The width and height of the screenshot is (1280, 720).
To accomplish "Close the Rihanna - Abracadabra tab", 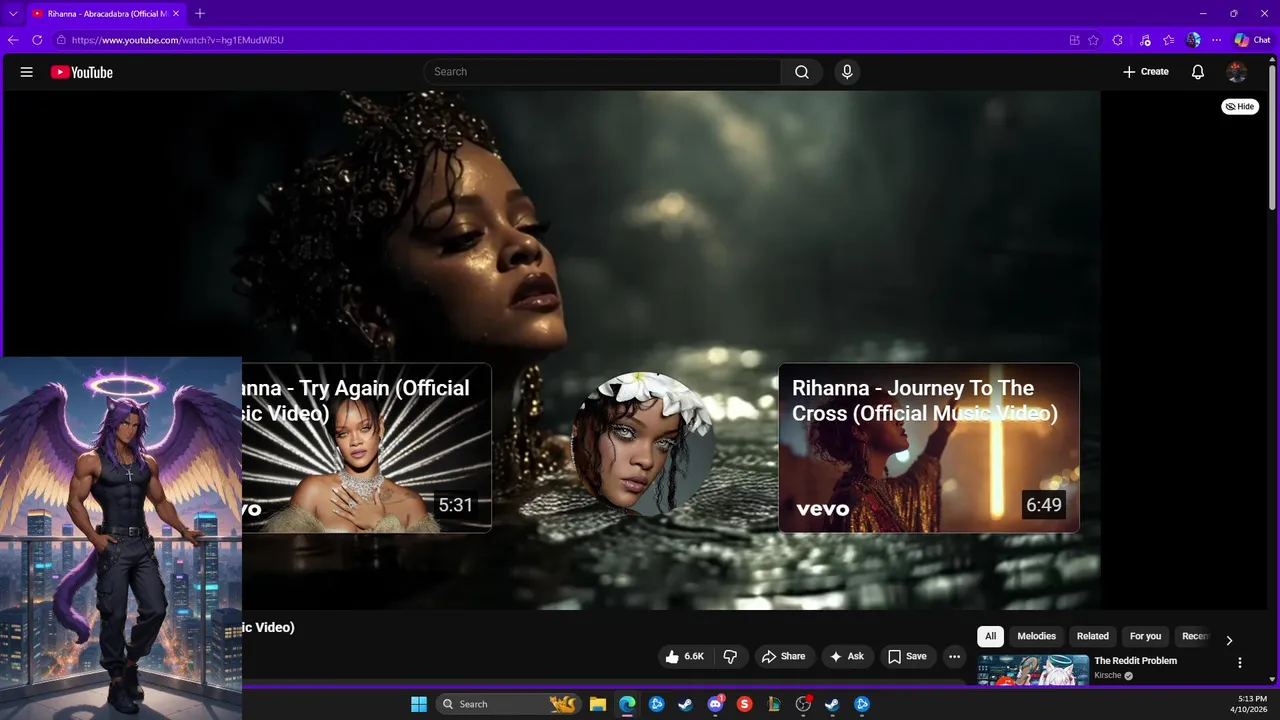I will click(x=176, y=13).
